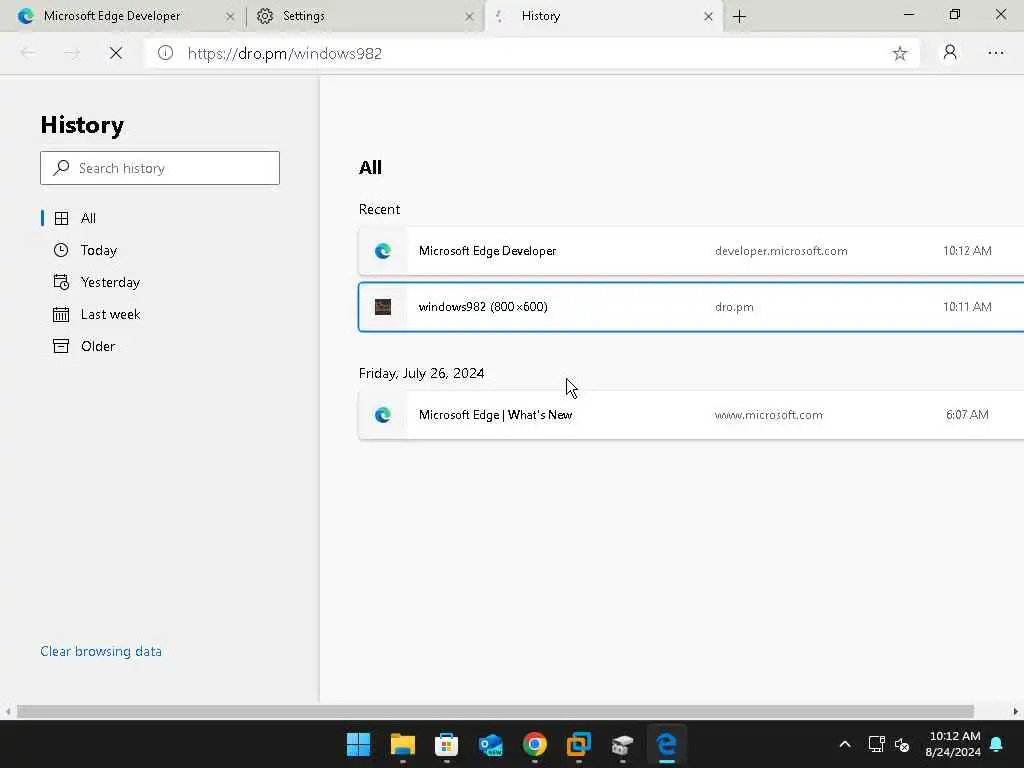The image size is (1024, 768).
Task: Open the box-shaped taskbar icon next to Edge
Action: pyautogui.click(x=622, y=744)
